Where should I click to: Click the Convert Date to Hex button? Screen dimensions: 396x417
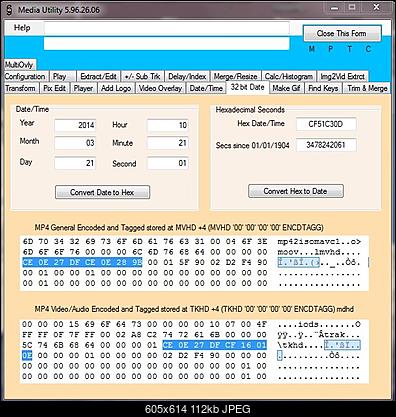102,192
